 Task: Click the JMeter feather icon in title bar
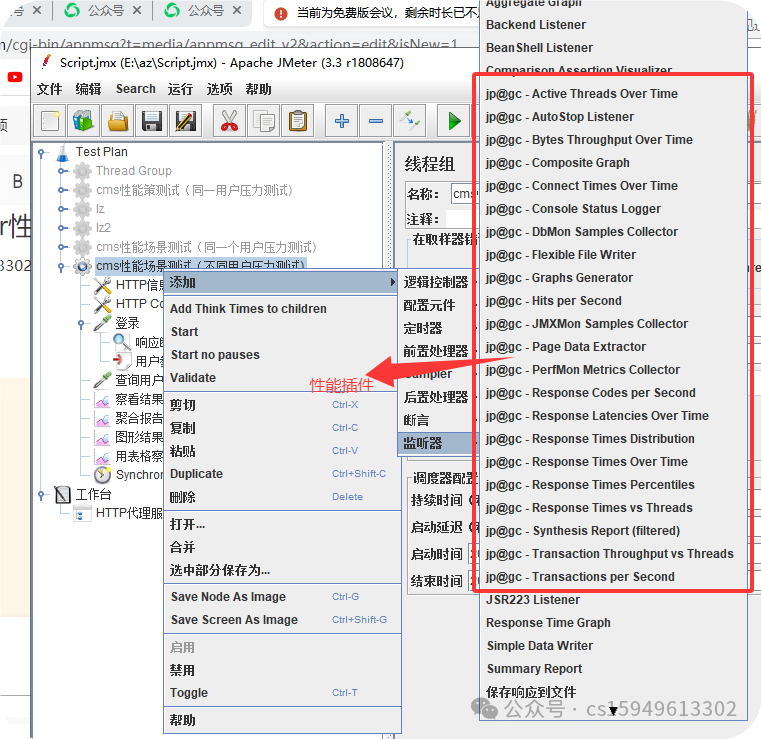coord(46,62)
